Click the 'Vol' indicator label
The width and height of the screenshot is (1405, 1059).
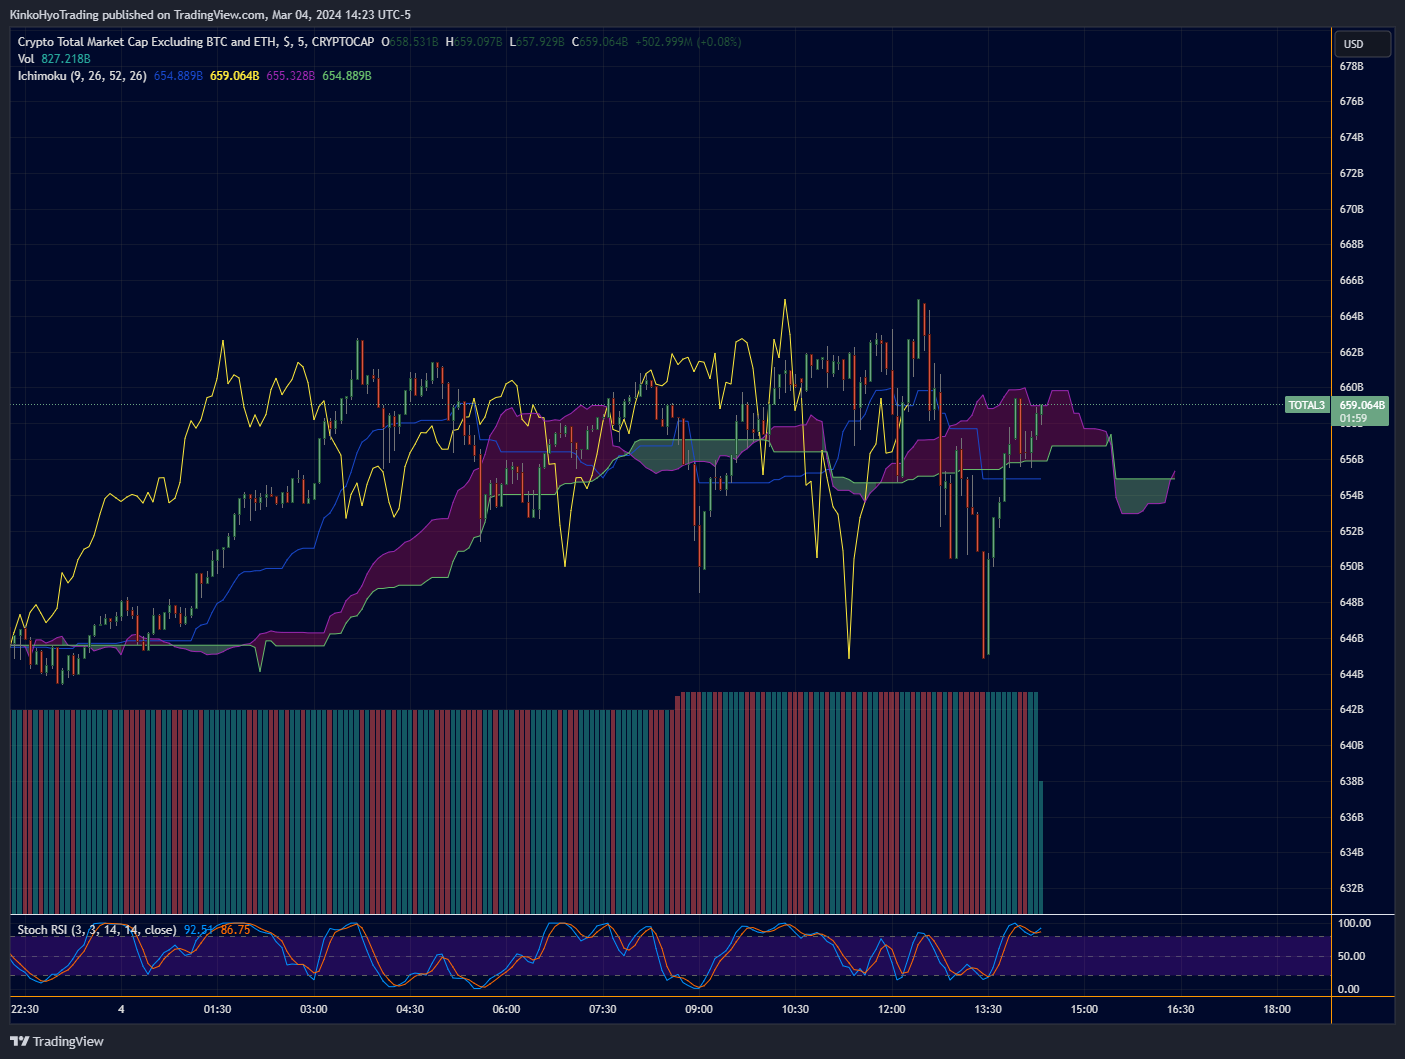[26, 59]
